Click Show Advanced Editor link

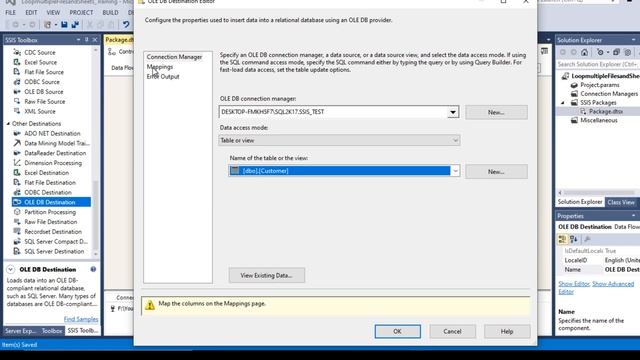pos(613,284)
